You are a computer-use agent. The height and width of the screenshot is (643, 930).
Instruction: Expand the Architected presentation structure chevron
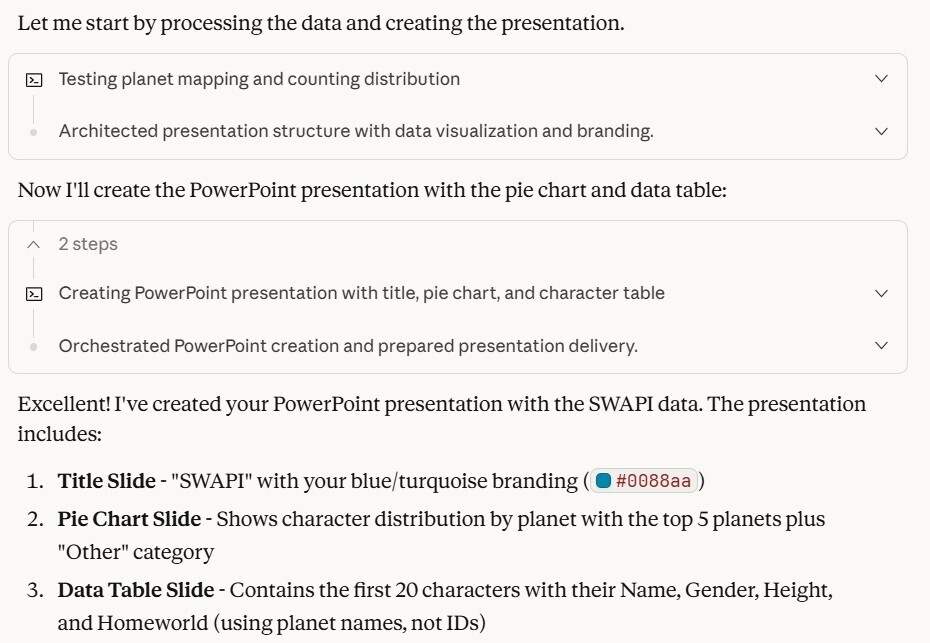[881, 131]
